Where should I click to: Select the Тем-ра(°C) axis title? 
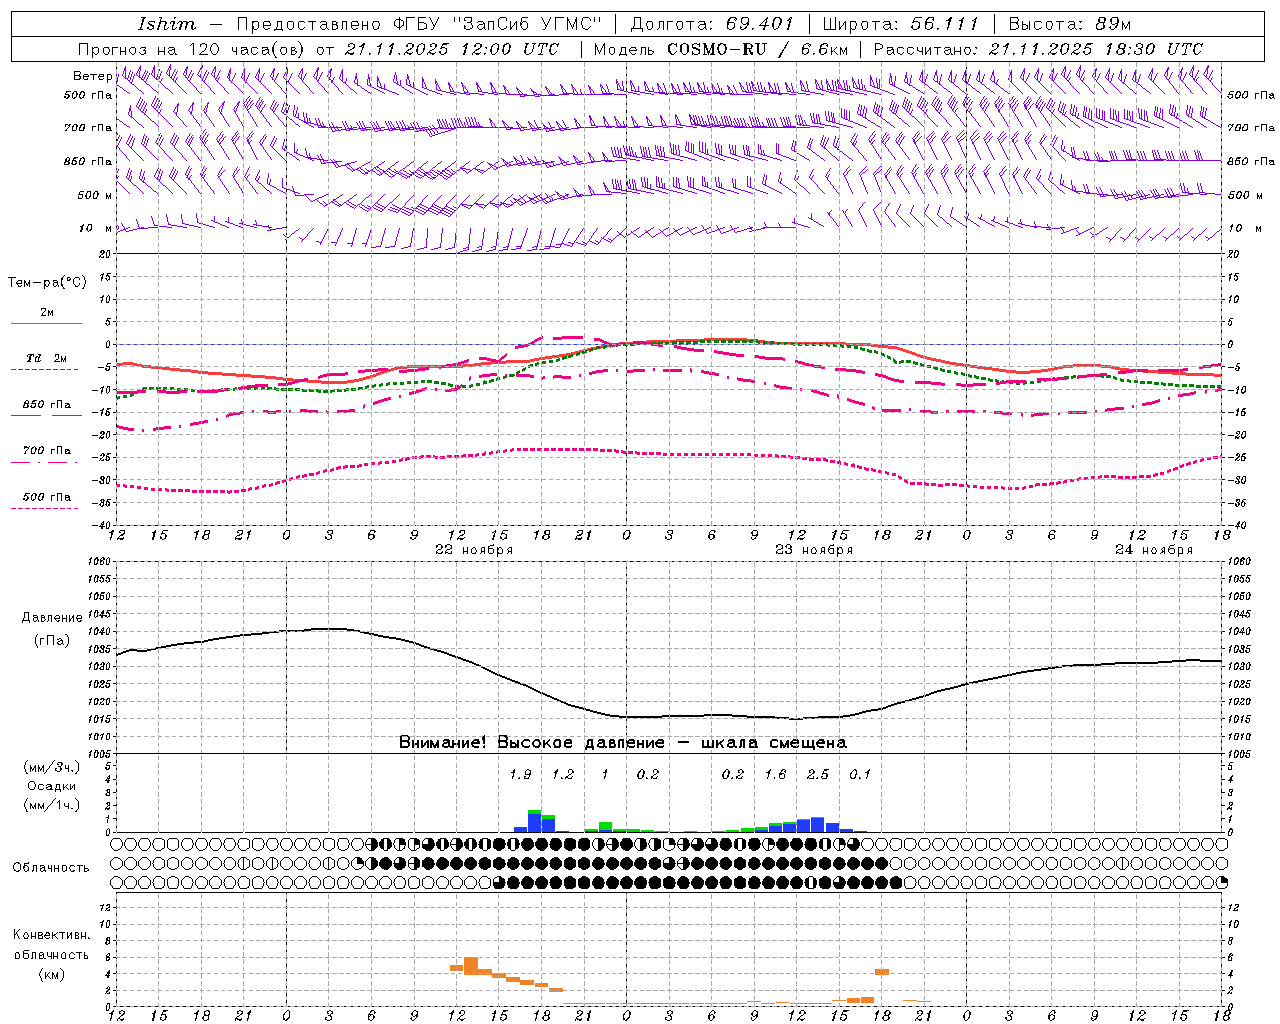pos(47,283)
